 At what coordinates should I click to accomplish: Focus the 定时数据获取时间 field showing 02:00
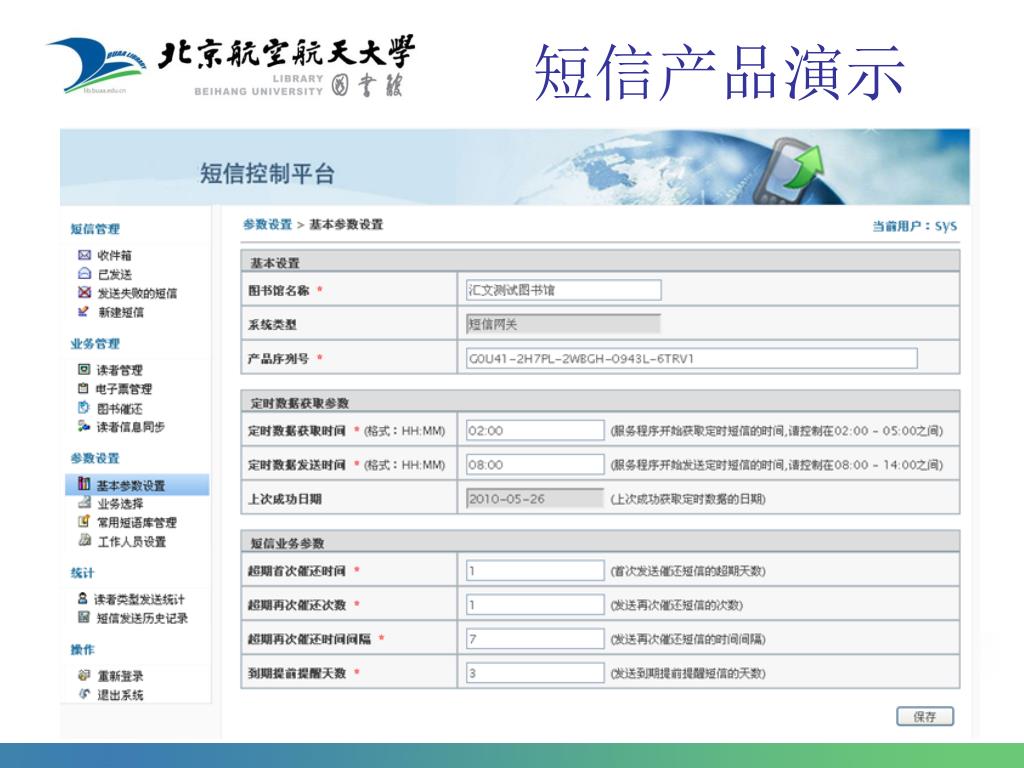pos(535,430)
